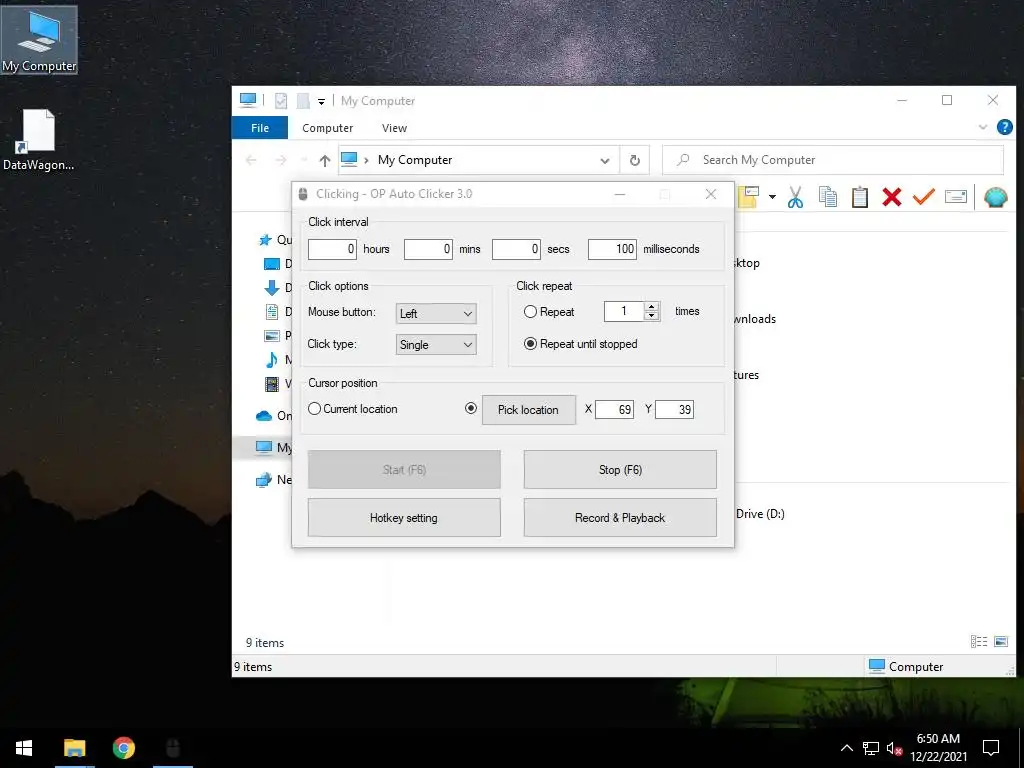Open the Music note icon in sidebar
The height and width of the screenshot is (768, 1024).
coord(272,359)
